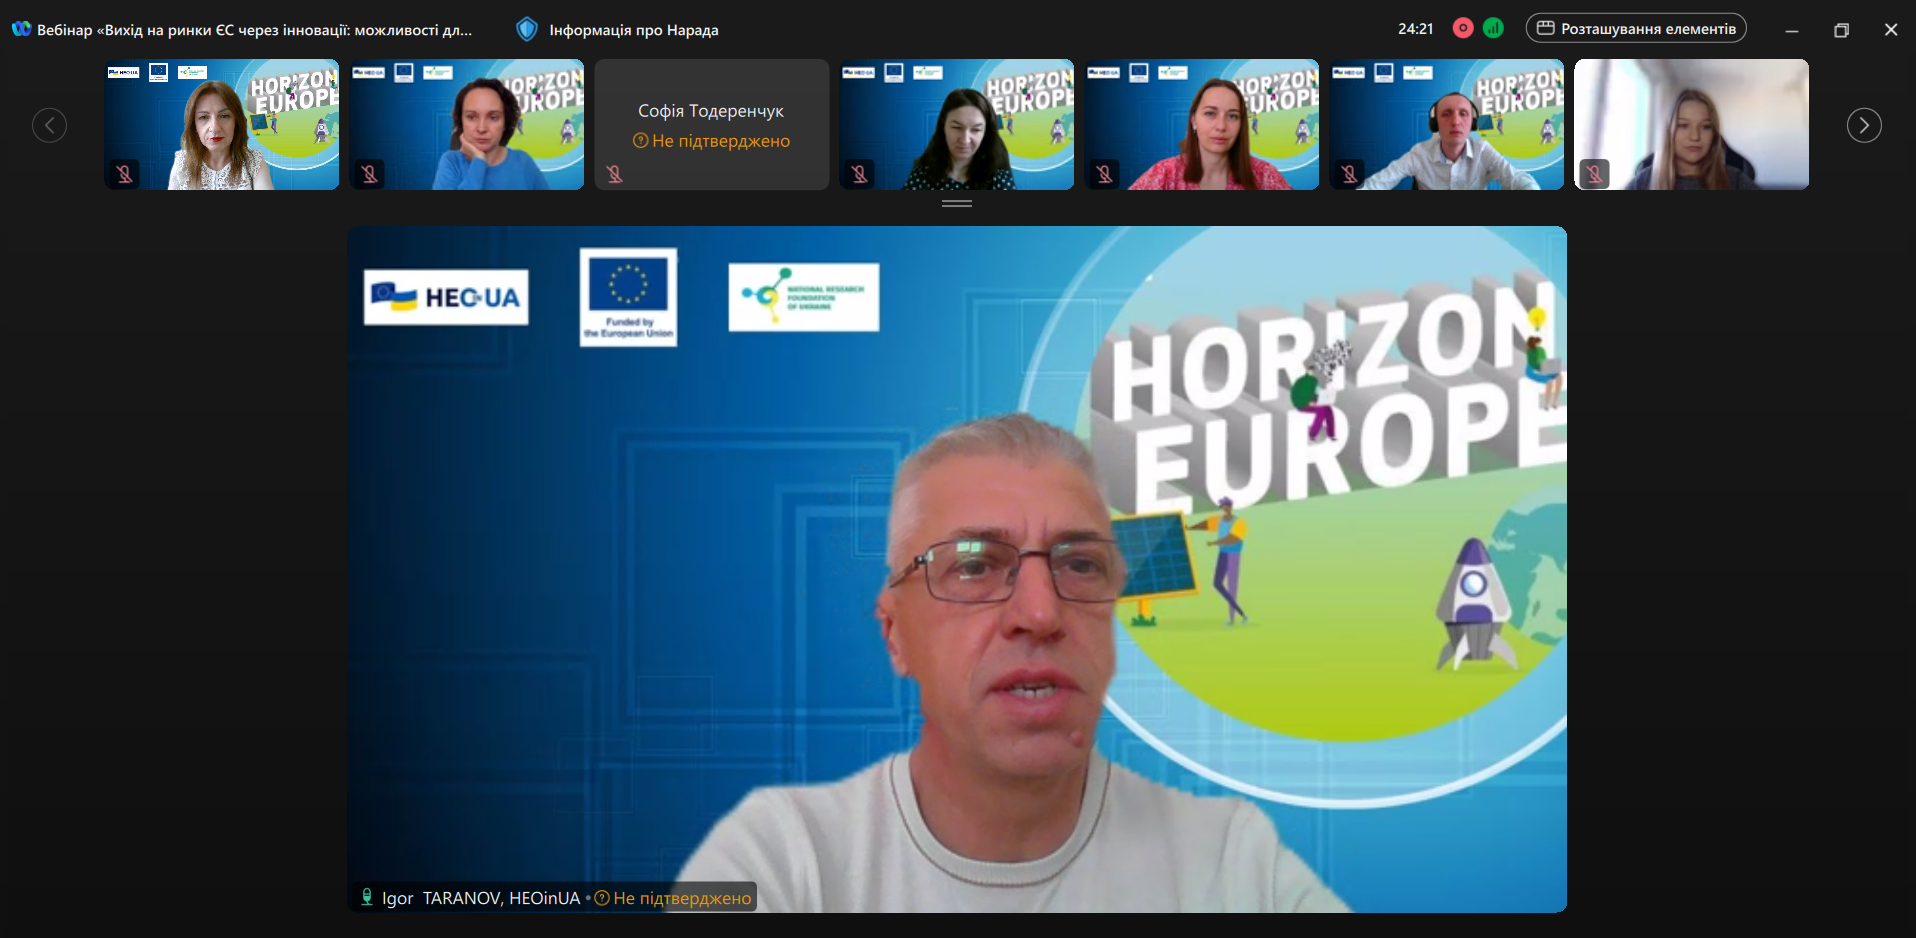This screenshot has width=1916, height=938.
Task: Open Розташування елементів layout menu
Action: [x=1636, y=28]
